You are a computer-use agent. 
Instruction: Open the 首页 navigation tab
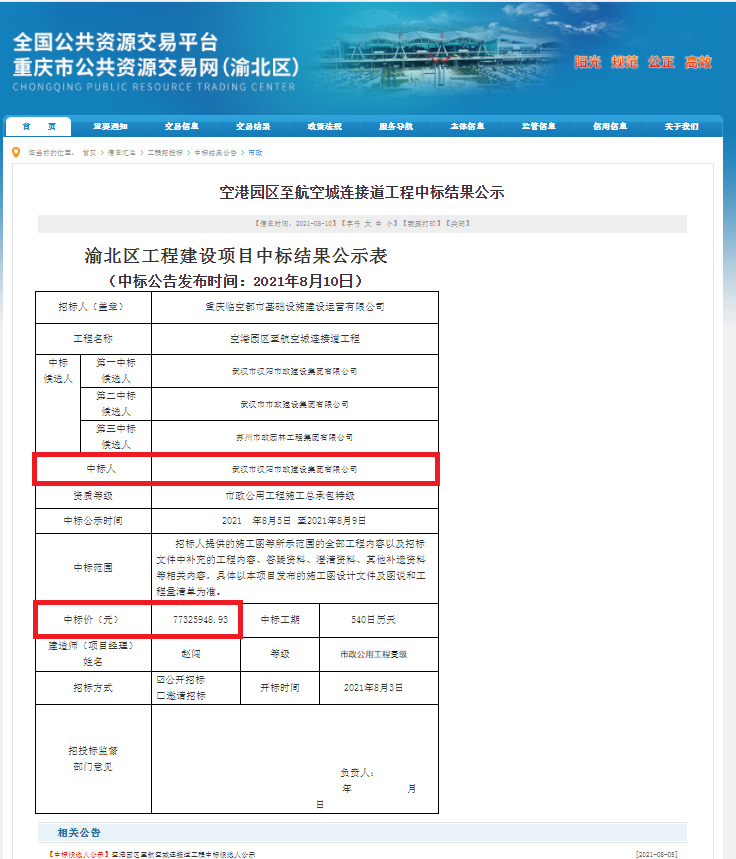[39, 127]
